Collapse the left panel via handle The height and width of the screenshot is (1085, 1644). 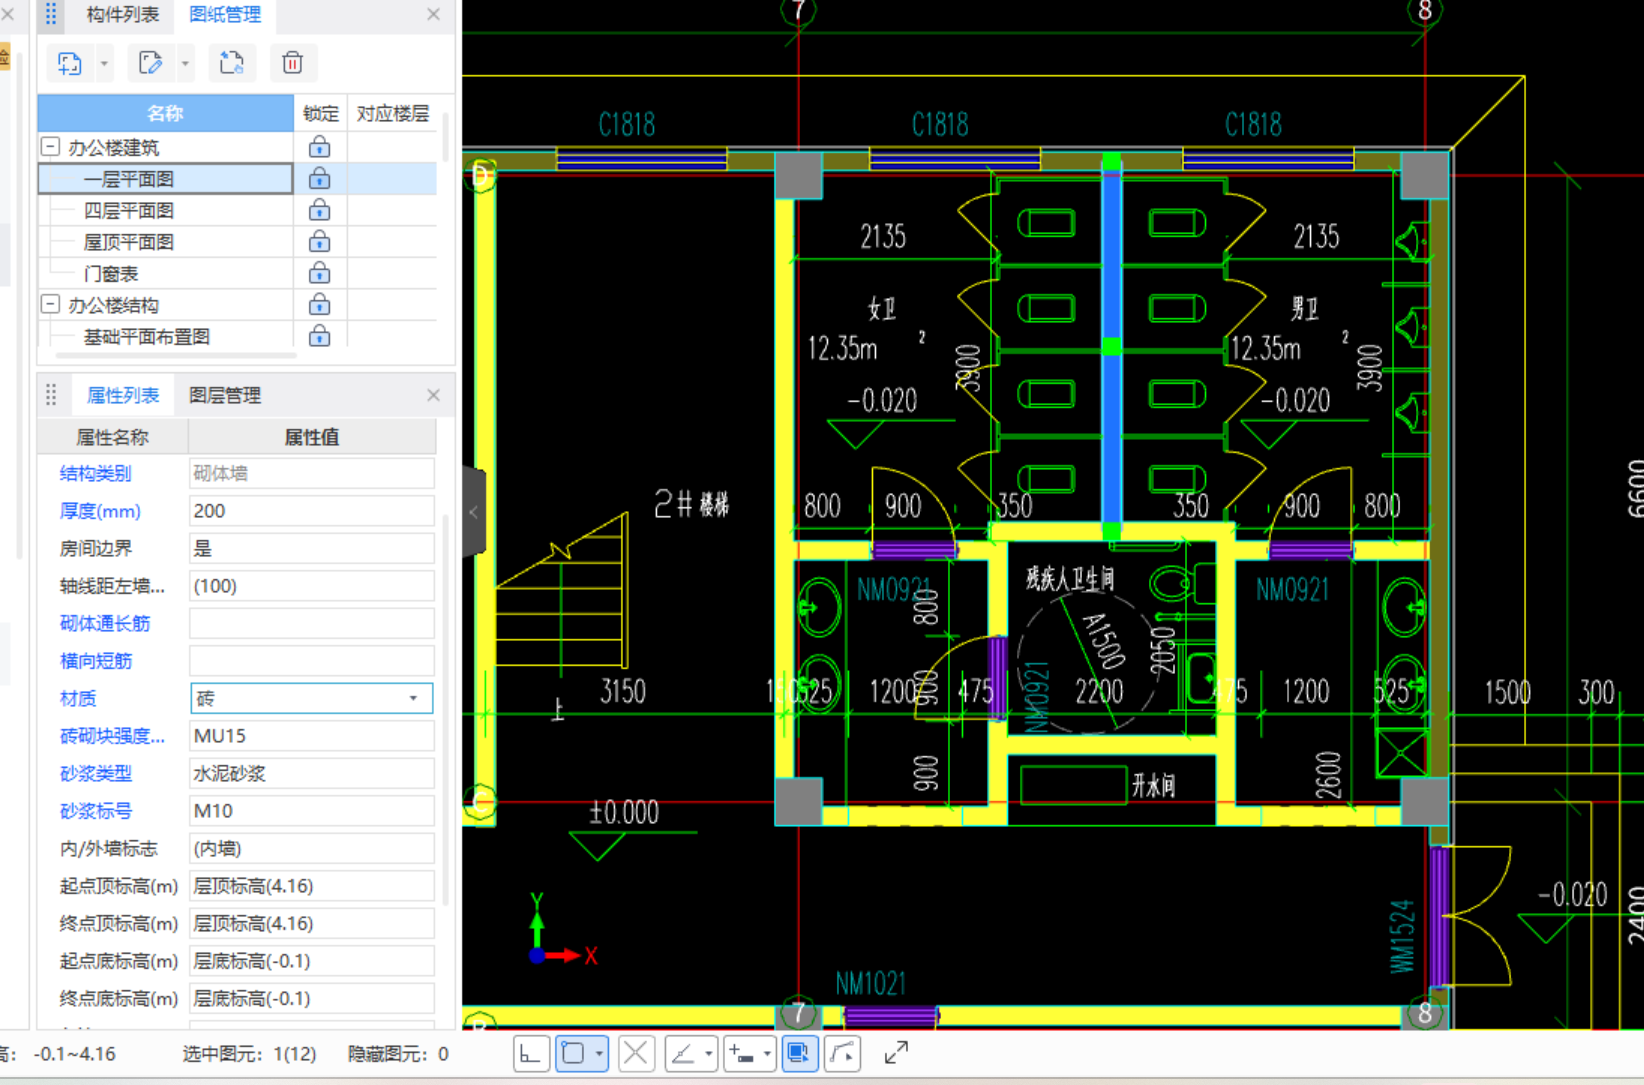pos(474,512)
